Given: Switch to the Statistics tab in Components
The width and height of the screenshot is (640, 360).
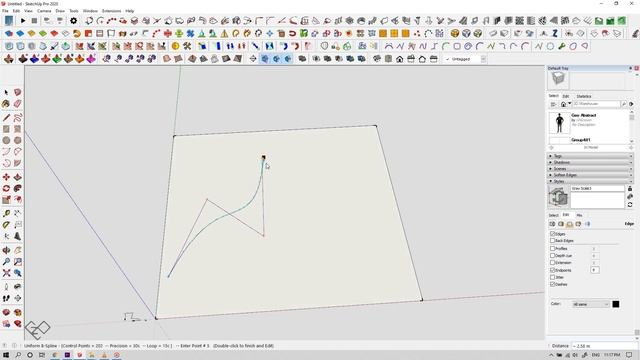Looking at the screenshot, I should coord(584,96).
